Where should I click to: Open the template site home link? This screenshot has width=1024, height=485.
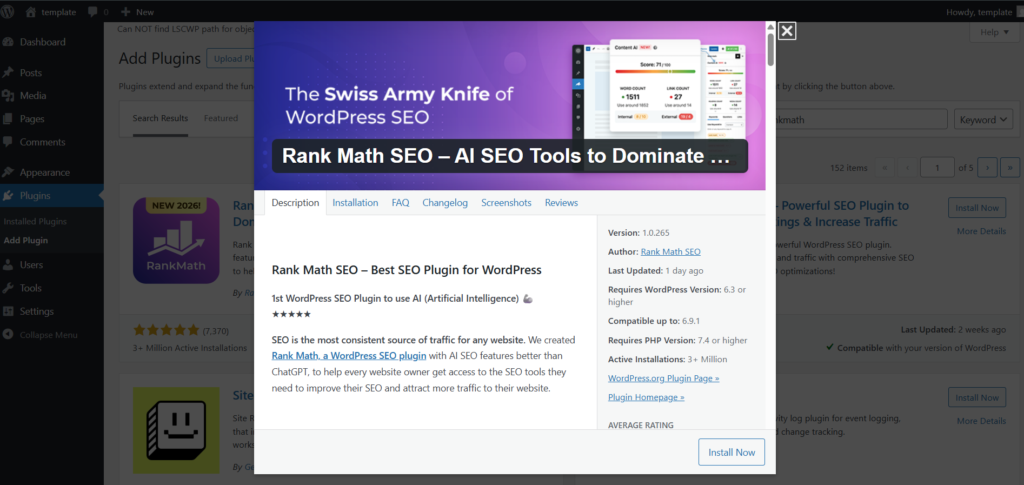coord(51,12)
